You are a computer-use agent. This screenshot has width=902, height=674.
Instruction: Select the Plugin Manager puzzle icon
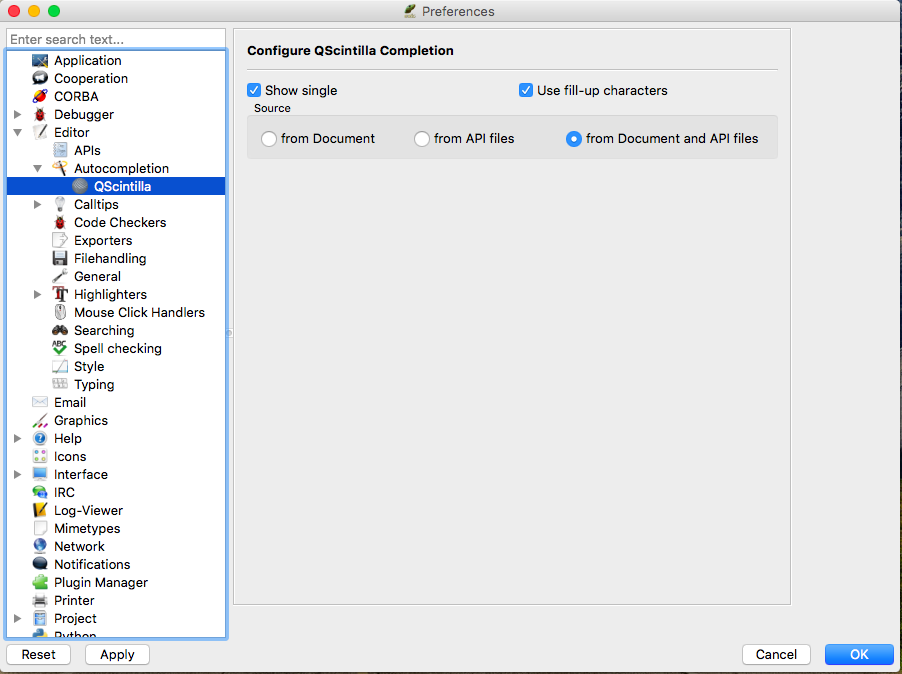click(x=40, y=583)
